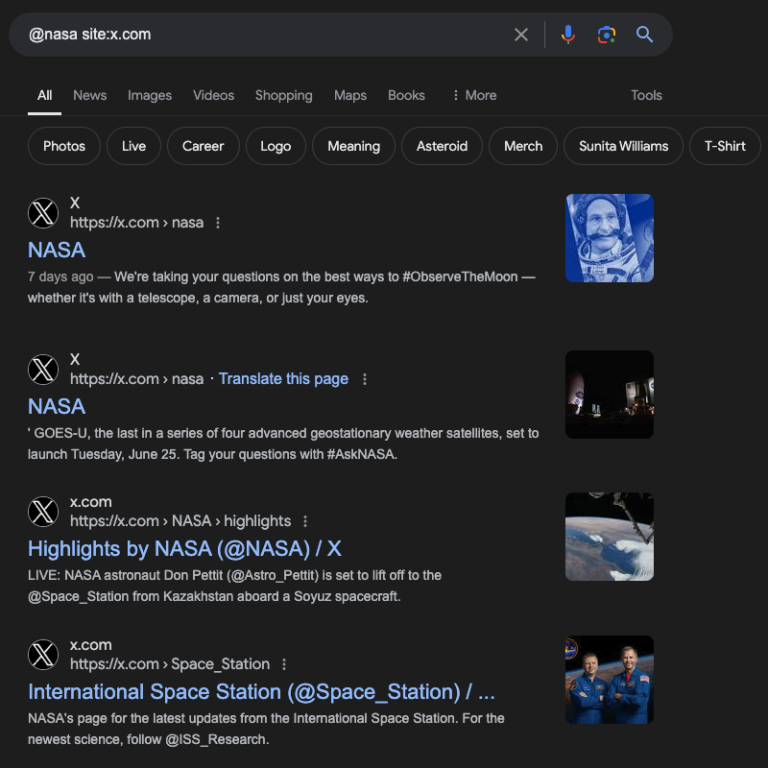Switch to the Images tab

pos(149,95)
